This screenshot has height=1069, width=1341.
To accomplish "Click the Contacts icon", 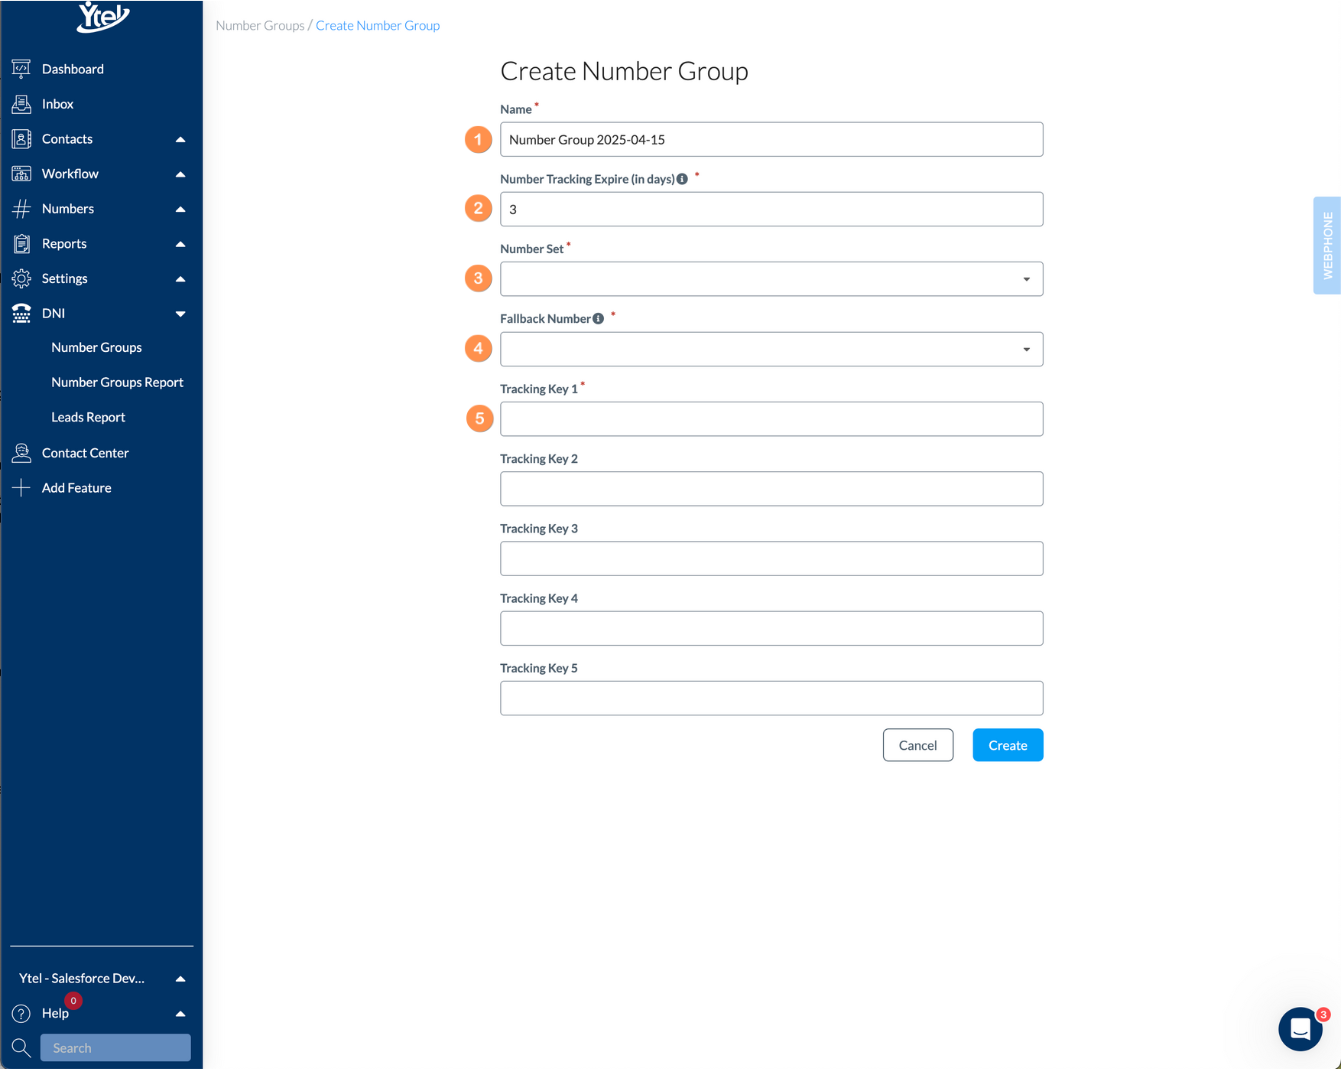I will [21, 139].
